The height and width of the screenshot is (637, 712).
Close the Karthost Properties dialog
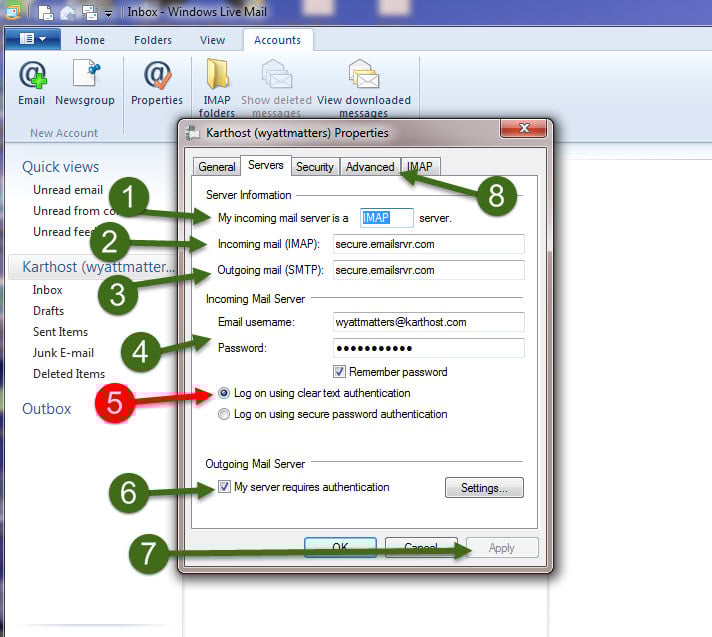click(524, 128)
